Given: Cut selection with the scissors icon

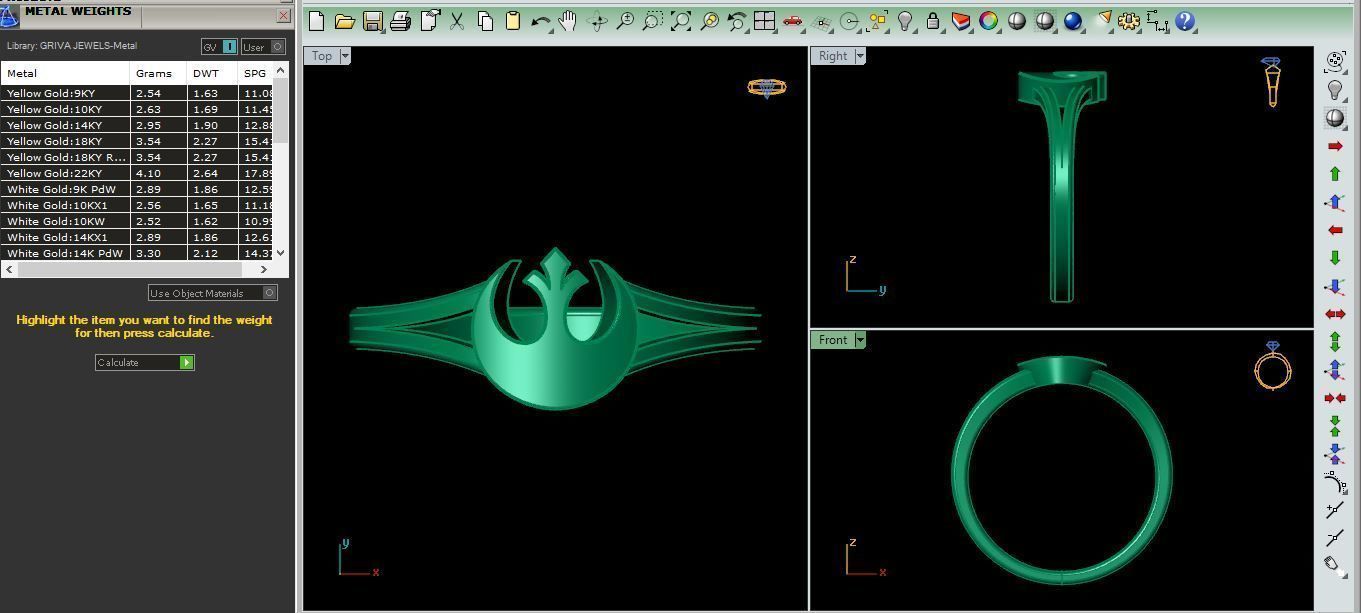Looking at the screenshot, I should pyautogui.click(x=457, y=21).
